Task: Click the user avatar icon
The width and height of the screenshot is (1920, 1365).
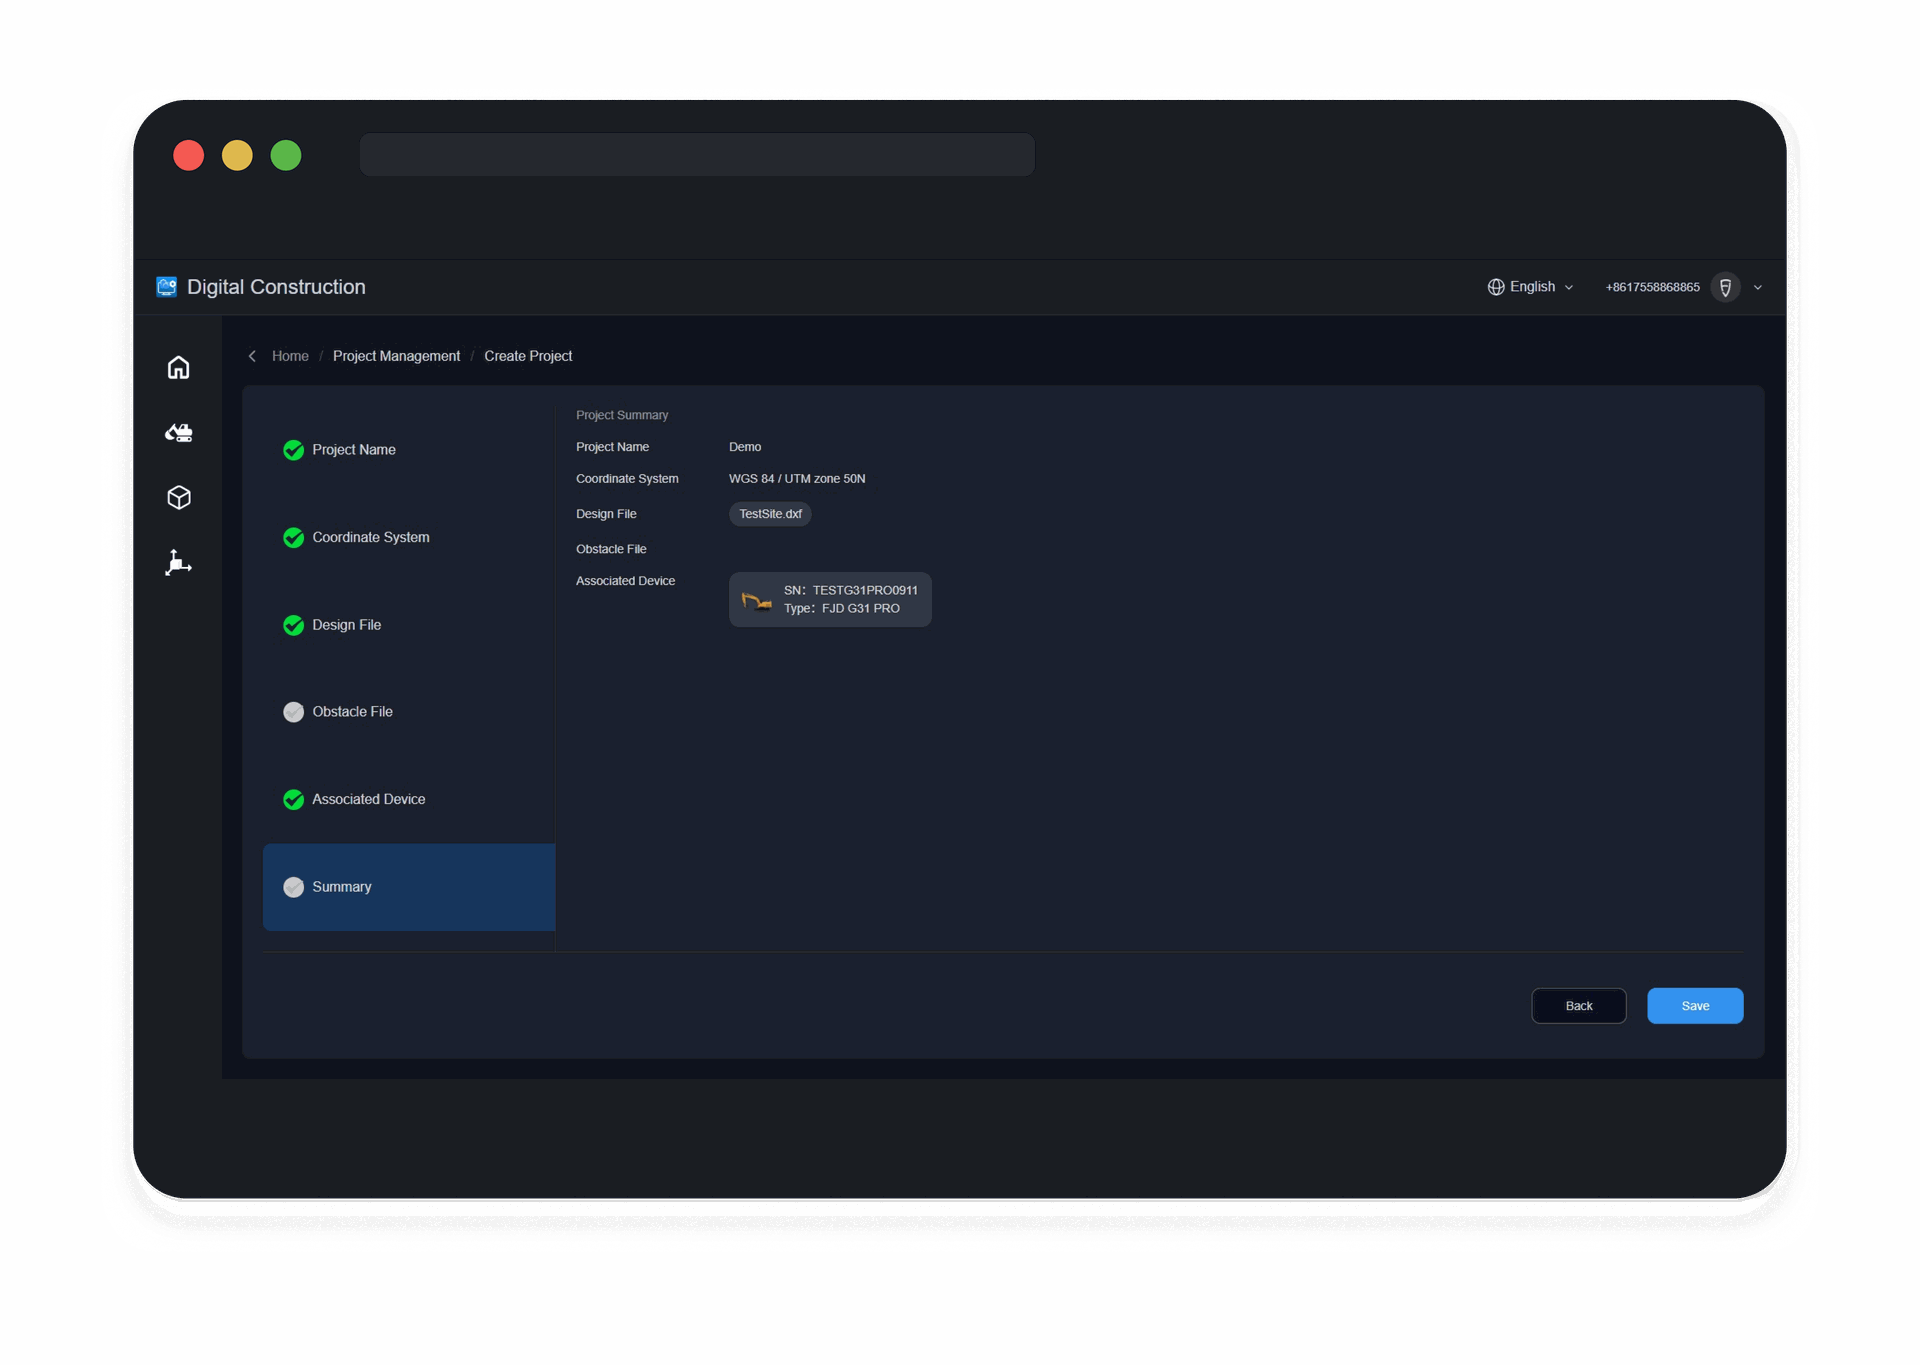Action: [1725, 287]
